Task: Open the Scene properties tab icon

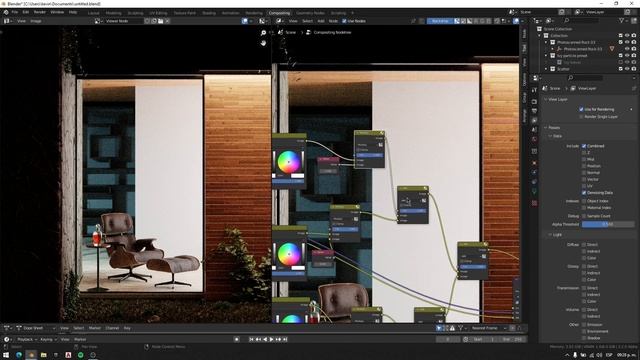Action: [534, 130]
